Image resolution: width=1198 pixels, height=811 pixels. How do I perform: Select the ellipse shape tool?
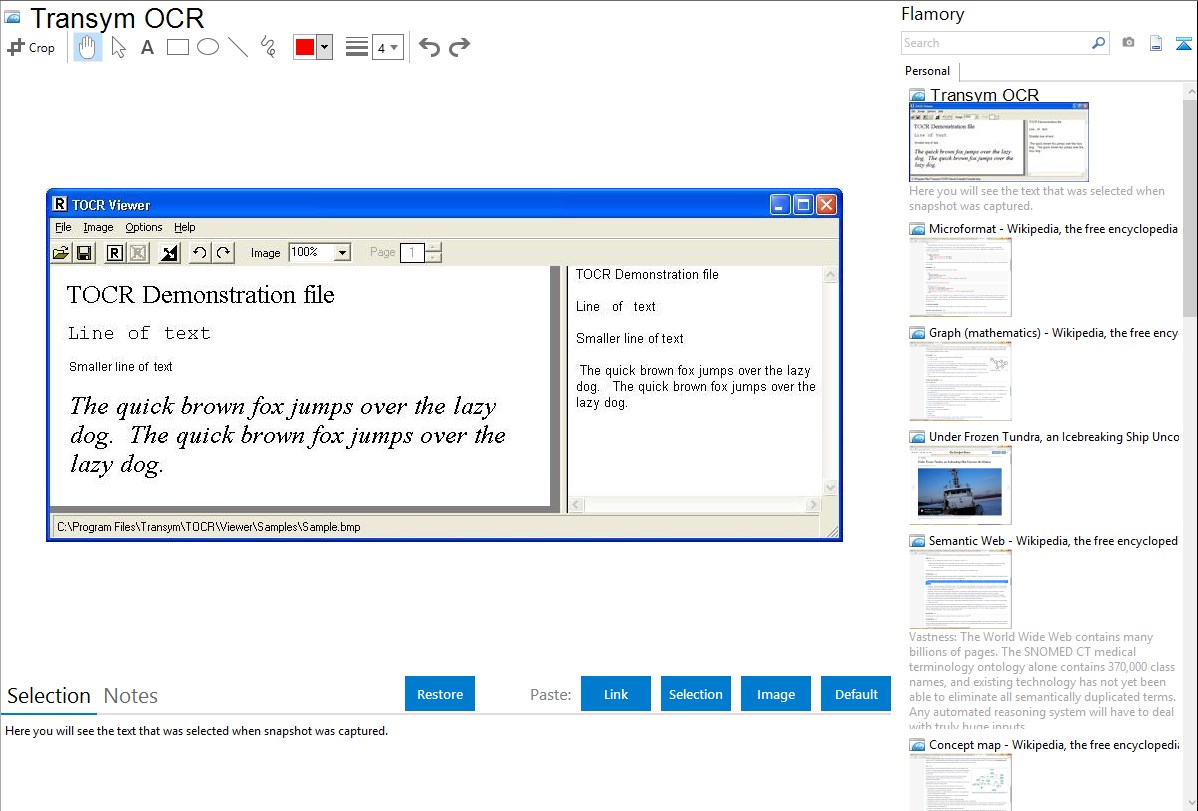point(208,47)
